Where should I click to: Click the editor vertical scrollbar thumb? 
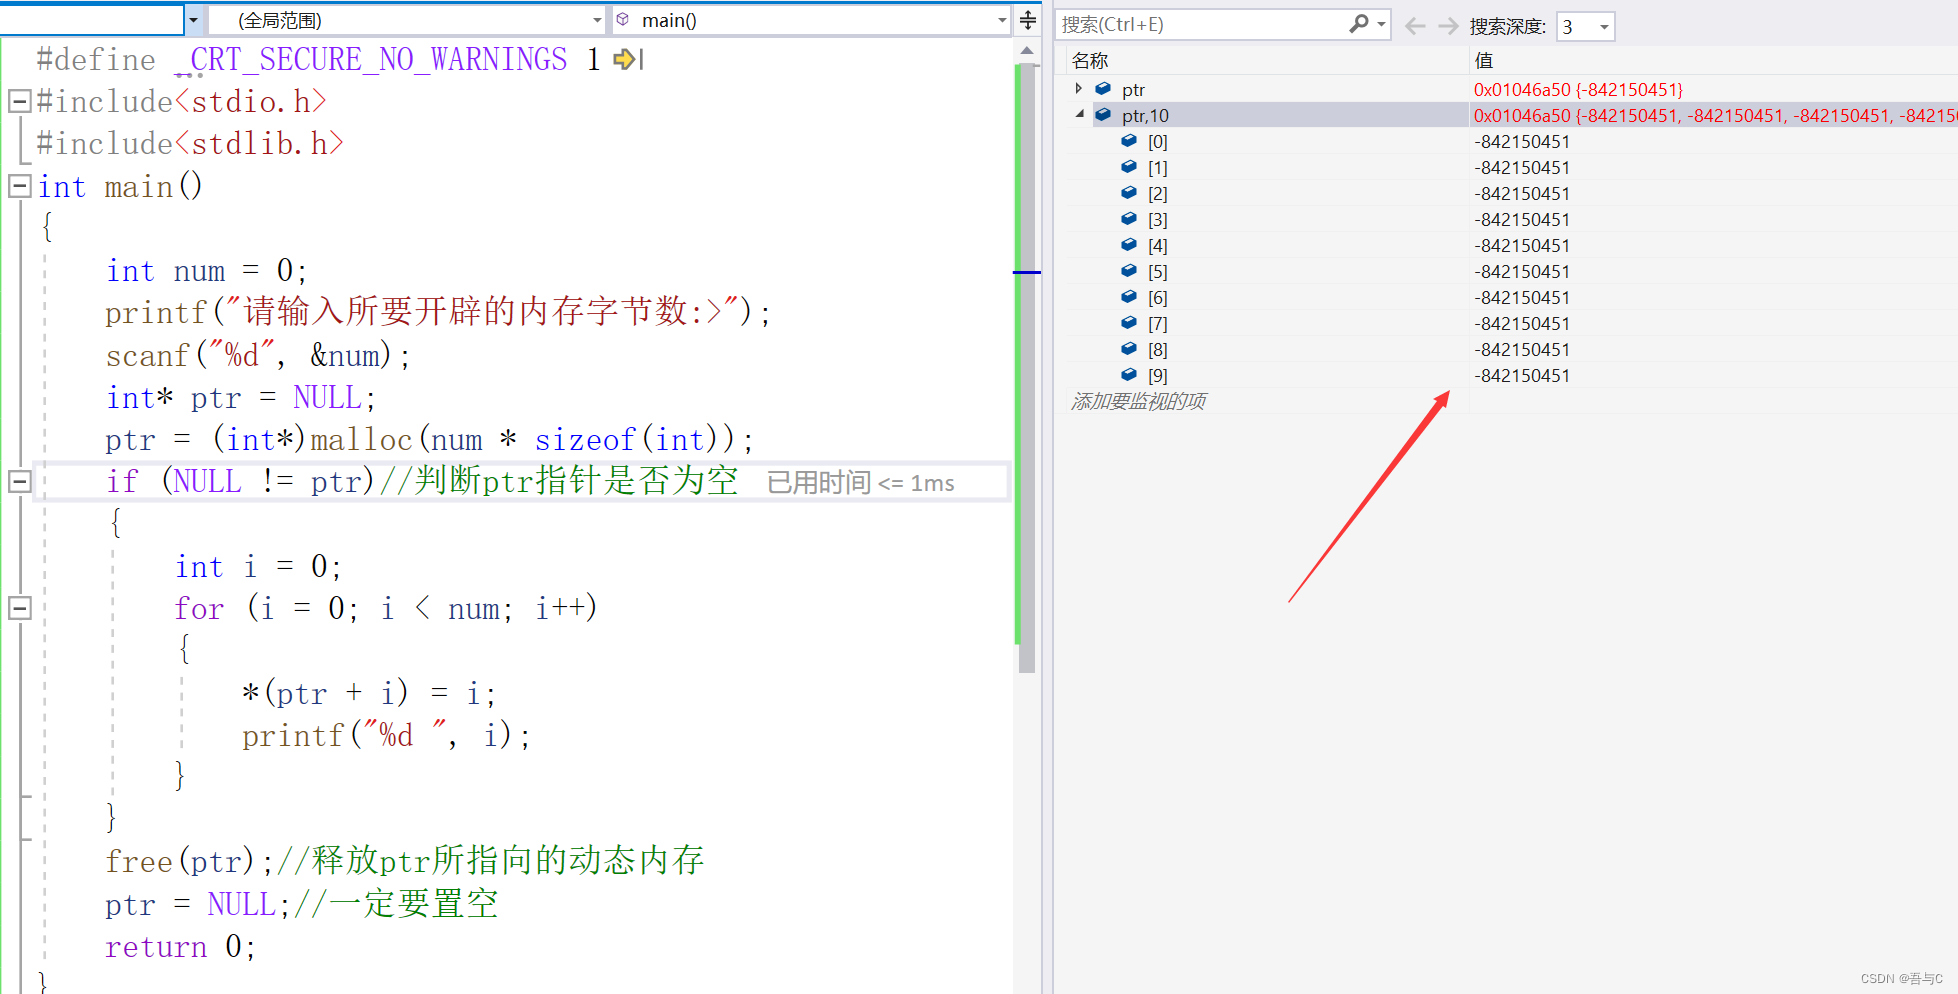coord(1027,368)
